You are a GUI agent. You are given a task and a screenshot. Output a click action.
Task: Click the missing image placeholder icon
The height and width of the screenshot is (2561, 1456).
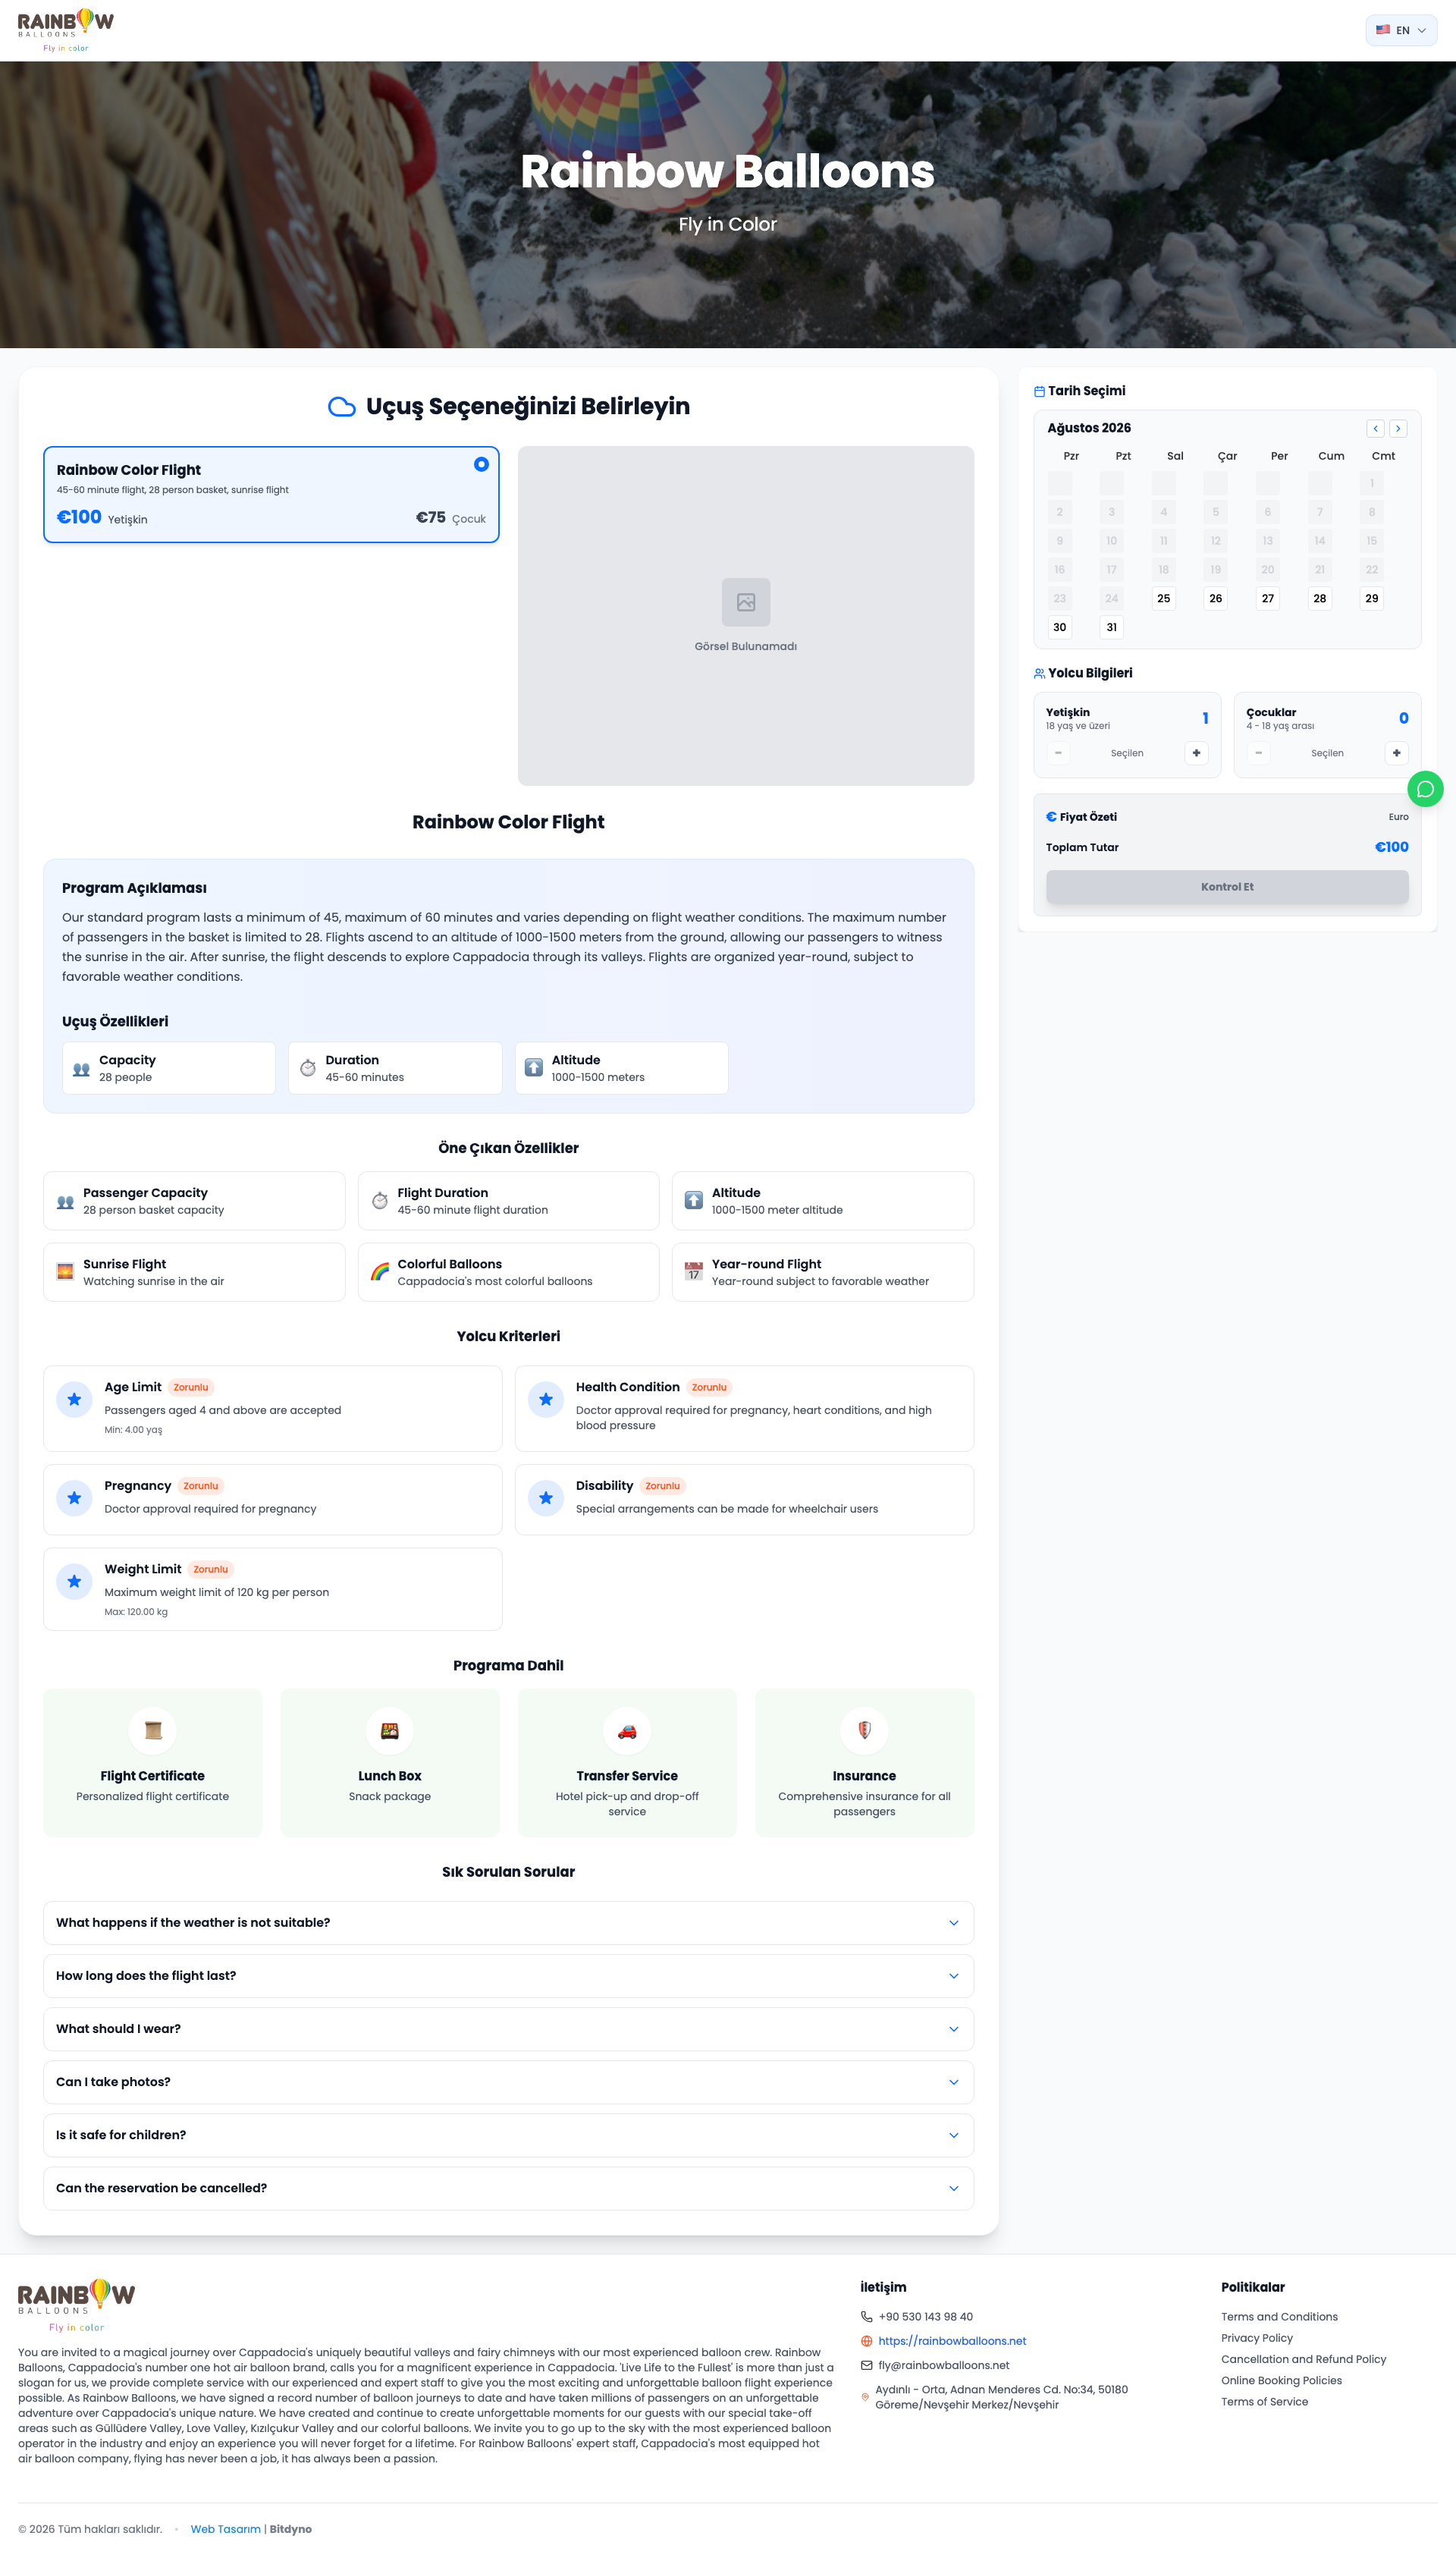click(x=746, y=602)
